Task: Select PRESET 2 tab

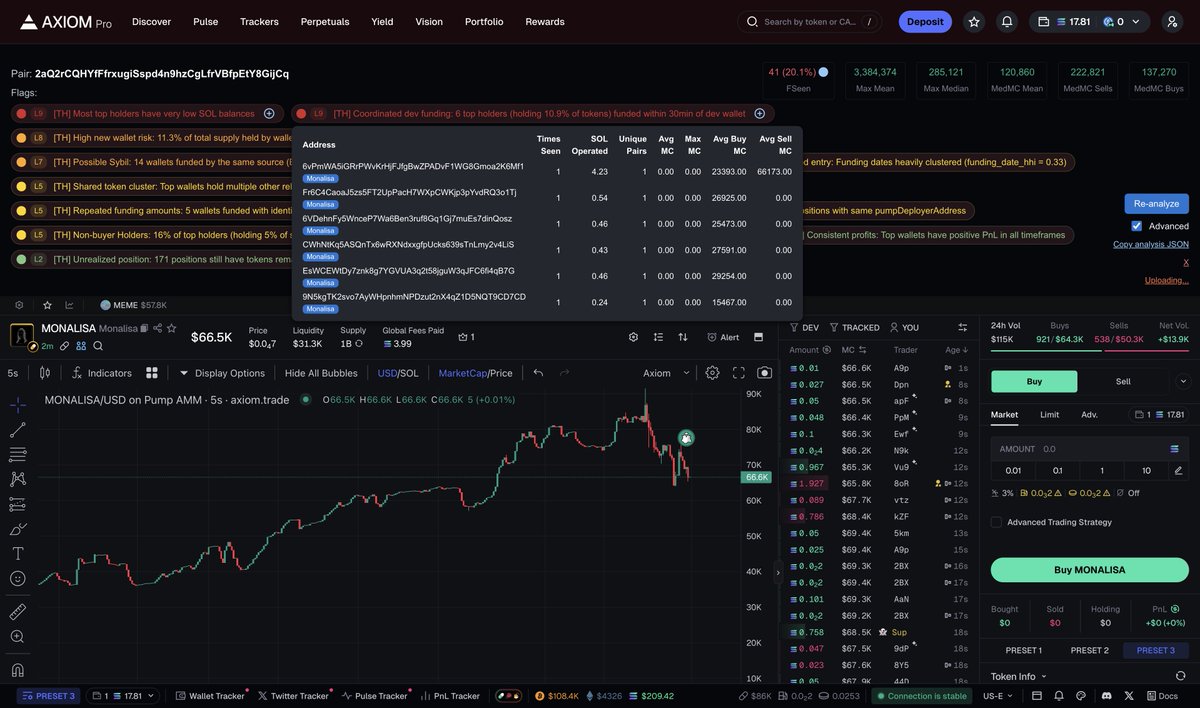Action: click(x=1089, y=650)
